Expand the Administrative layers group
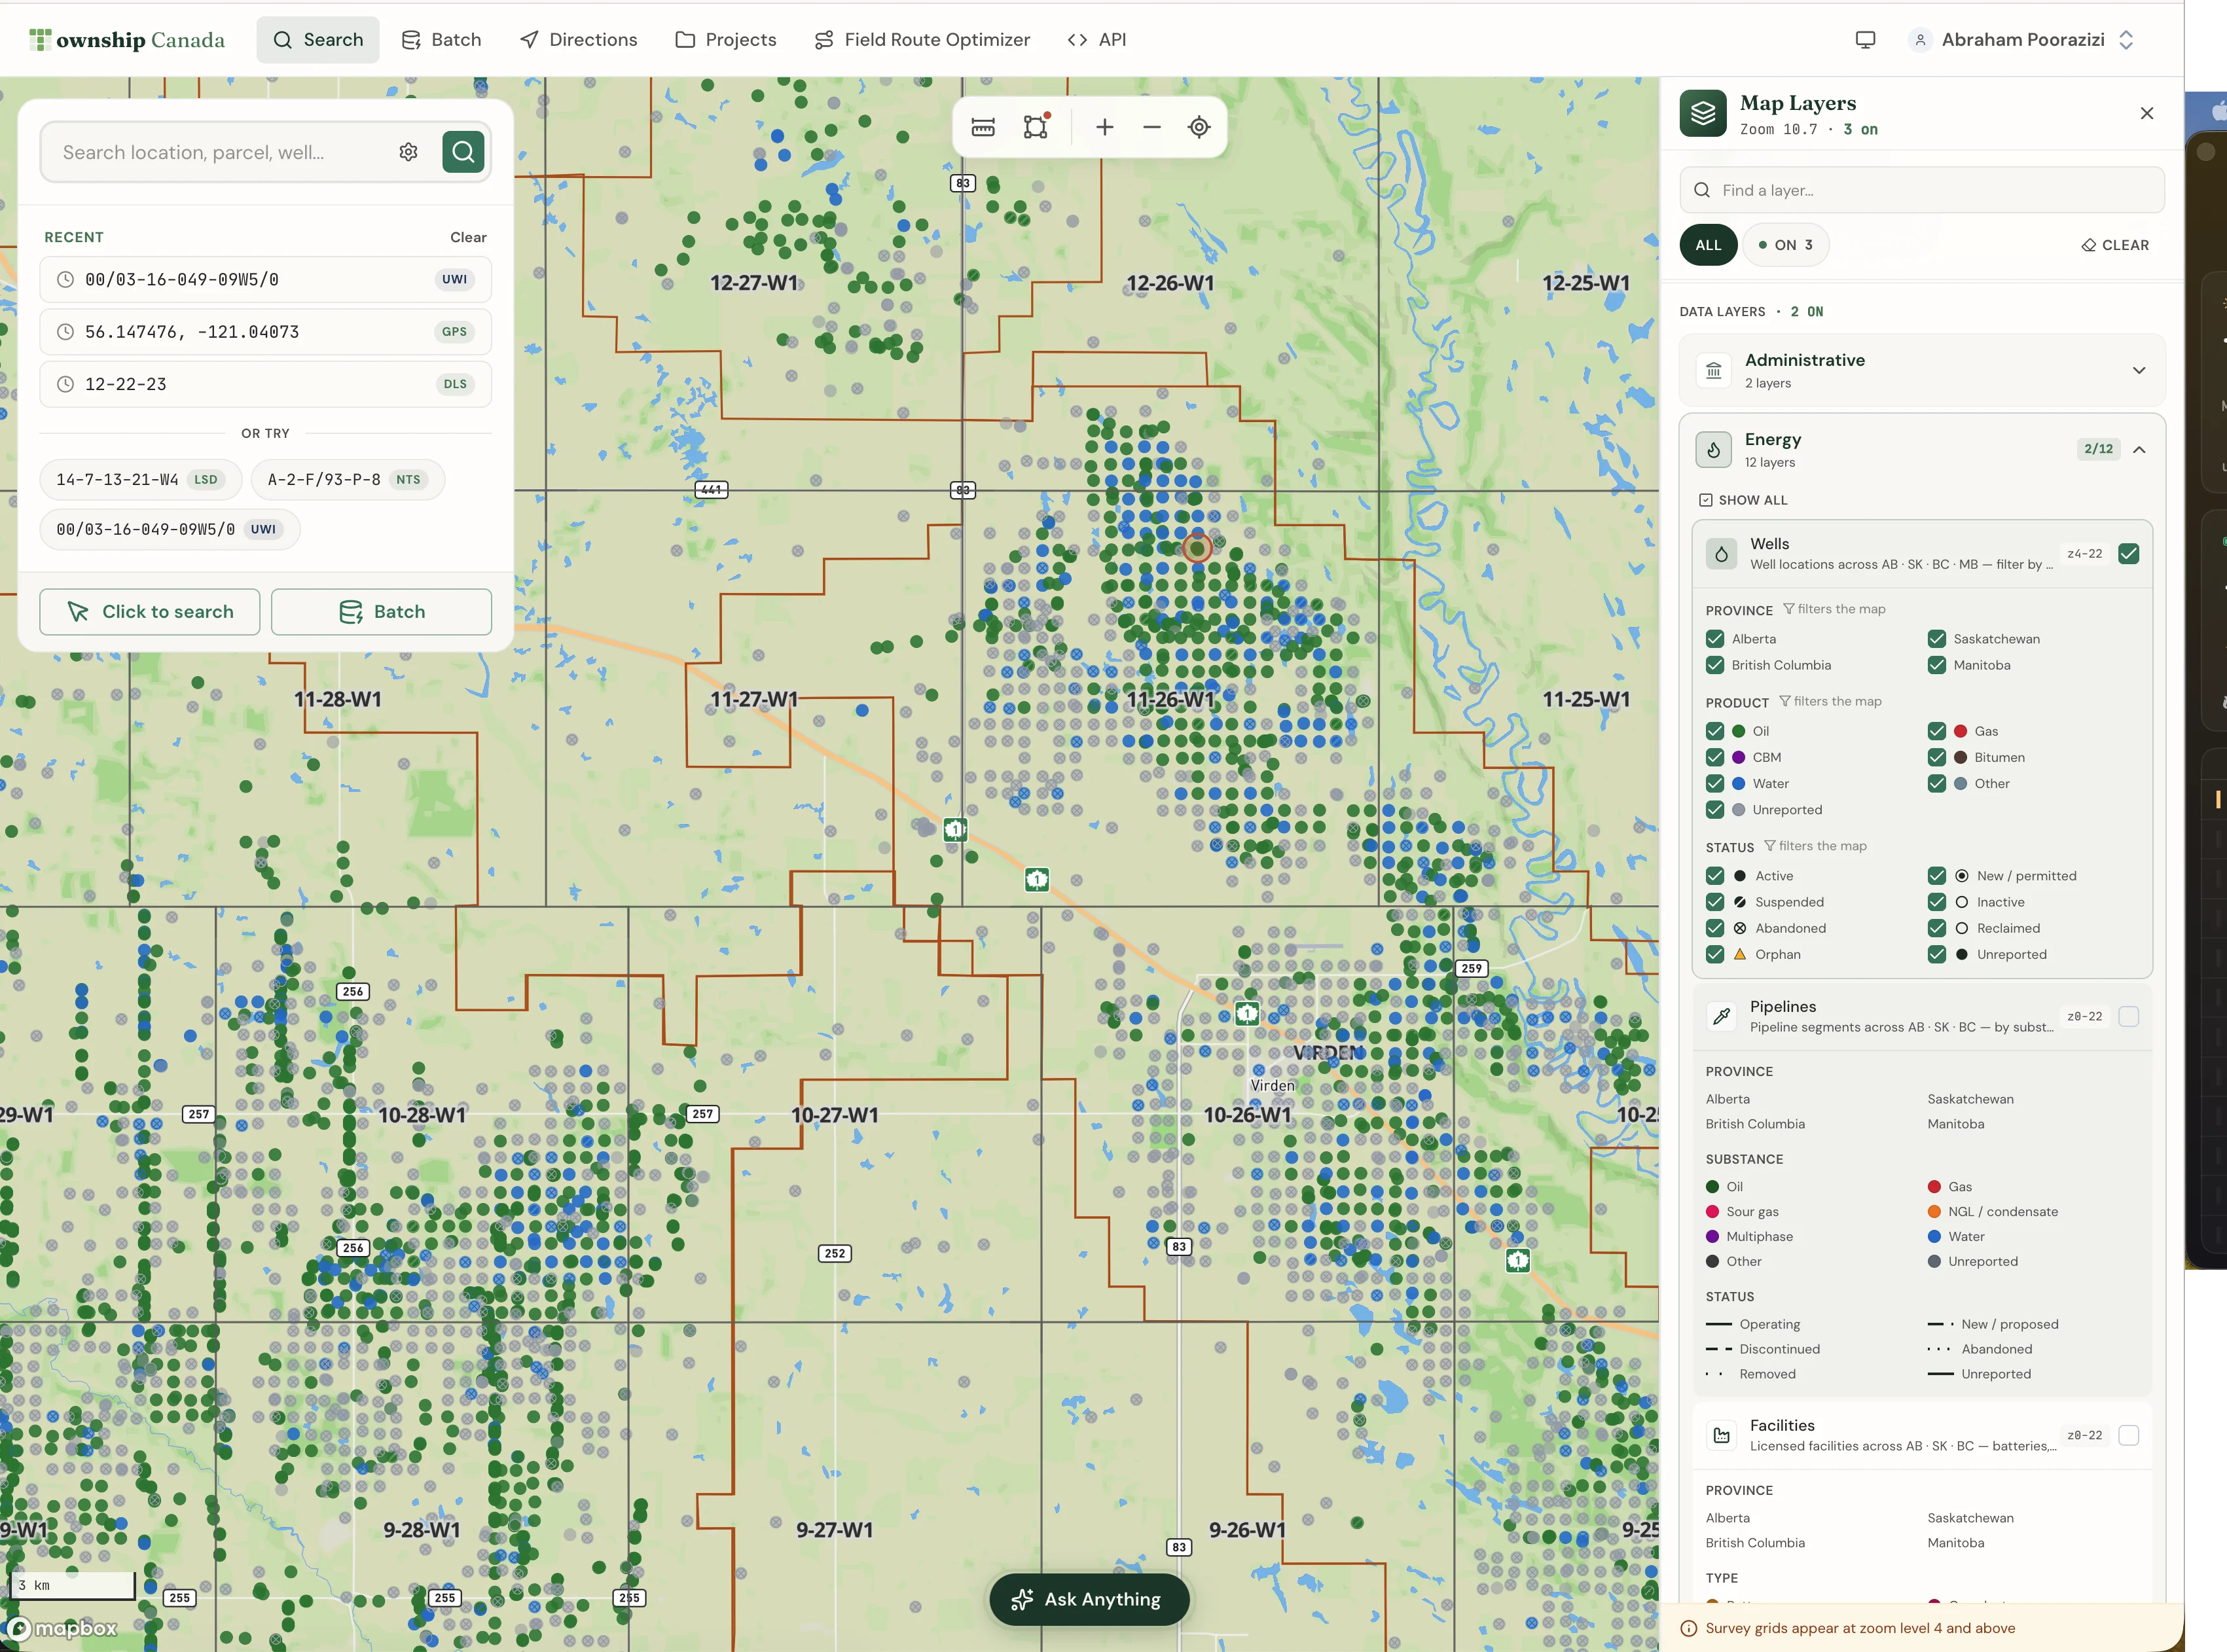This screenshot has width=2227, height=1652. click(2138, 370)
